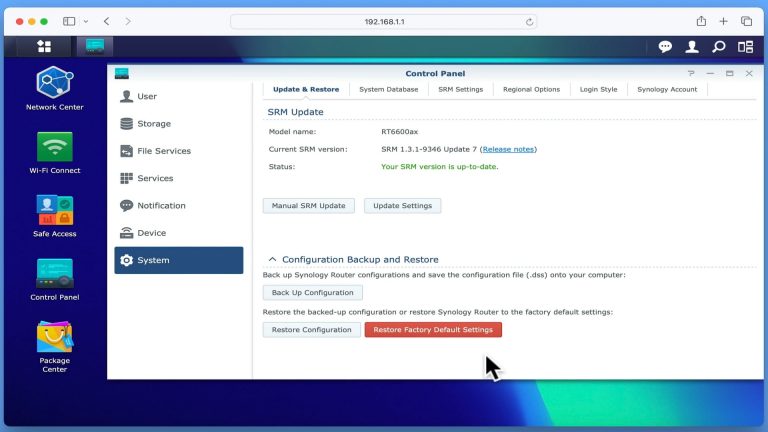
Task: Reload the page in Safari
Action: pos(529,22)
